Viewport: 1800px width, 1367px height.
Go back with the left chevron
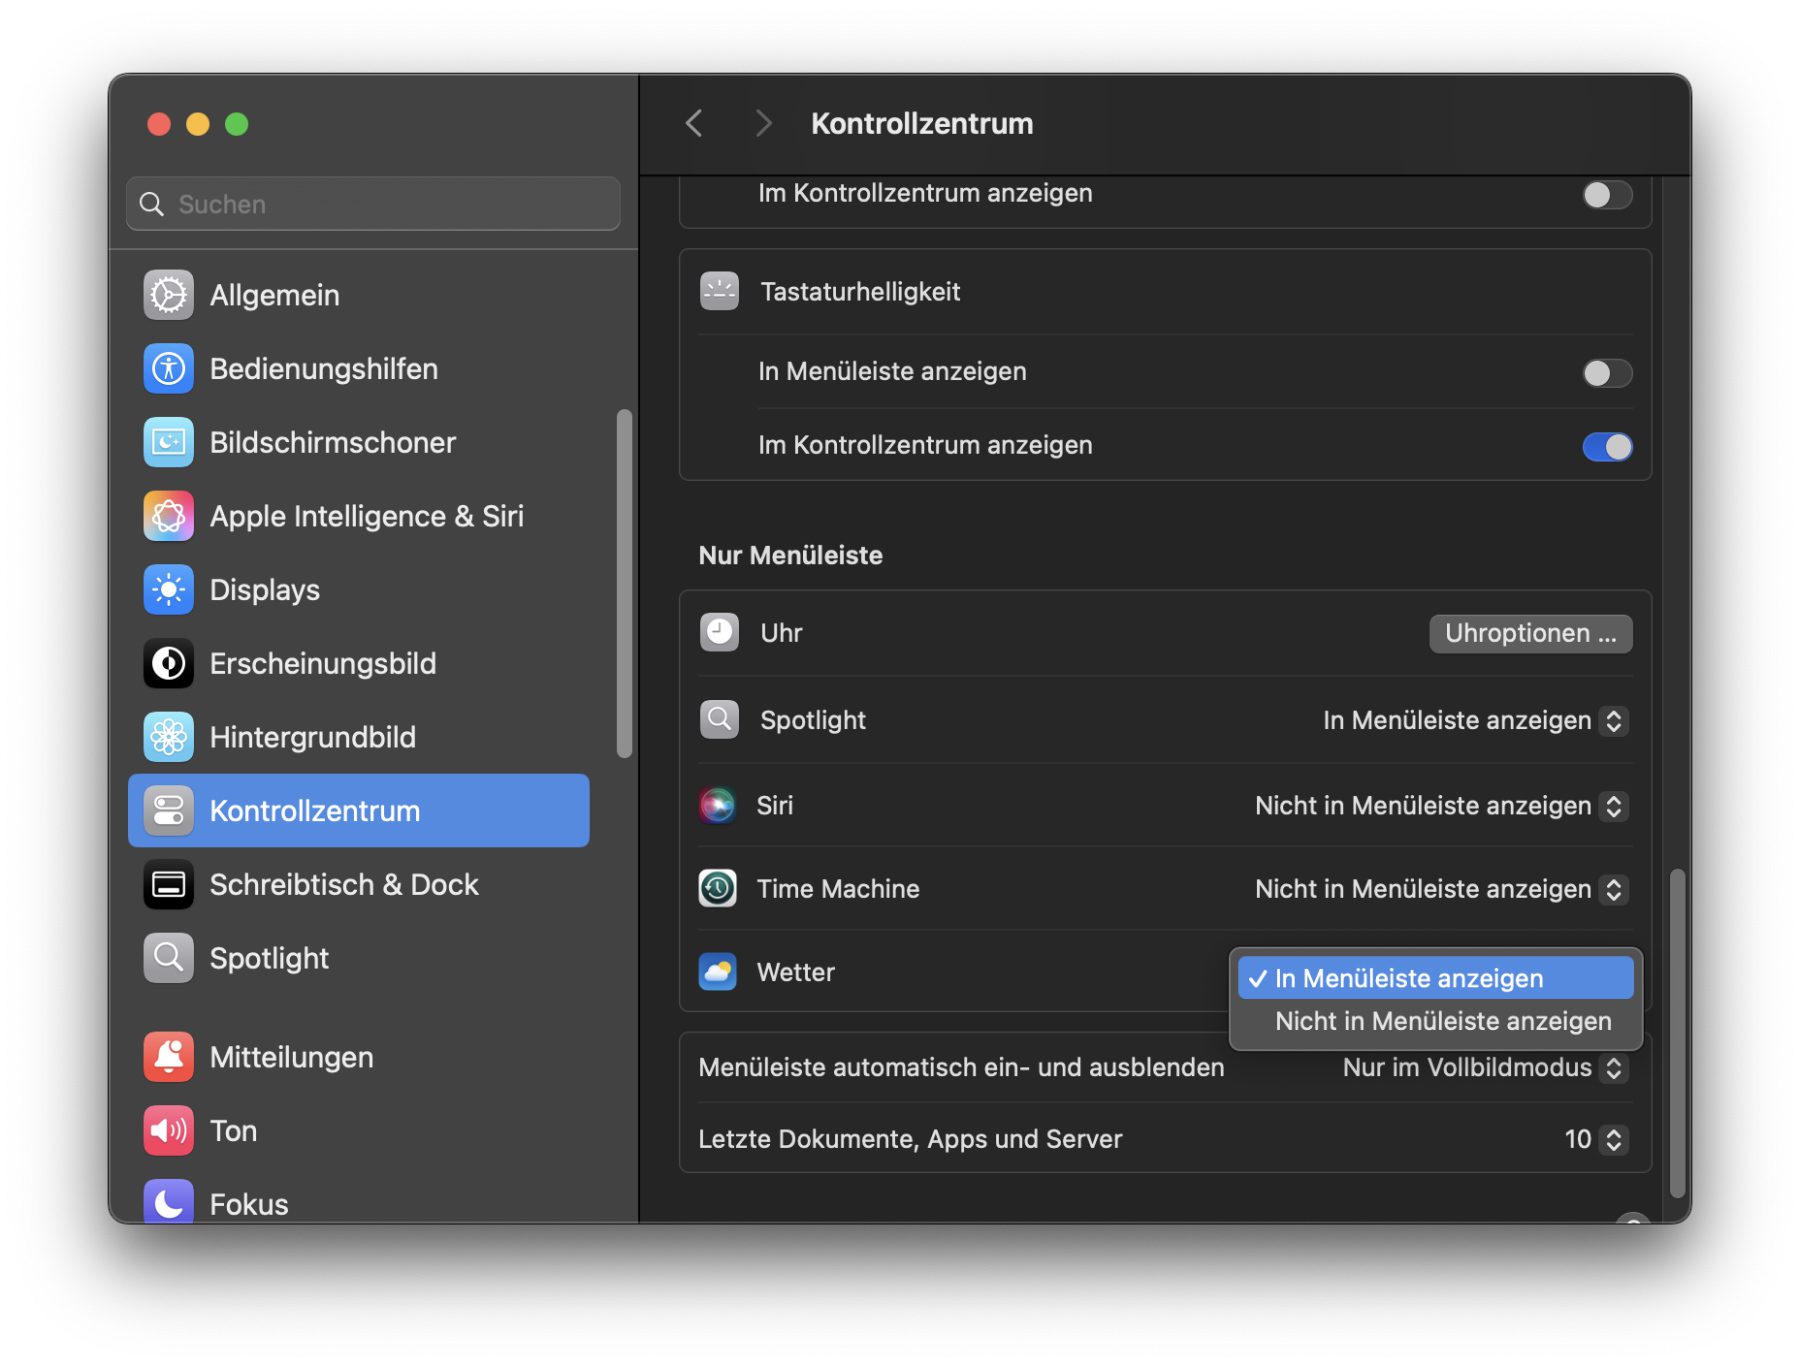(x=694, y=124)
